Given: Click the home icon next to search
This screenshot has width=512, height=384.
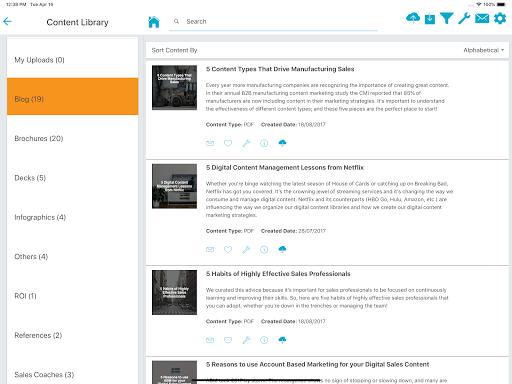Looking at the screenshot, I should coord(154,22).
